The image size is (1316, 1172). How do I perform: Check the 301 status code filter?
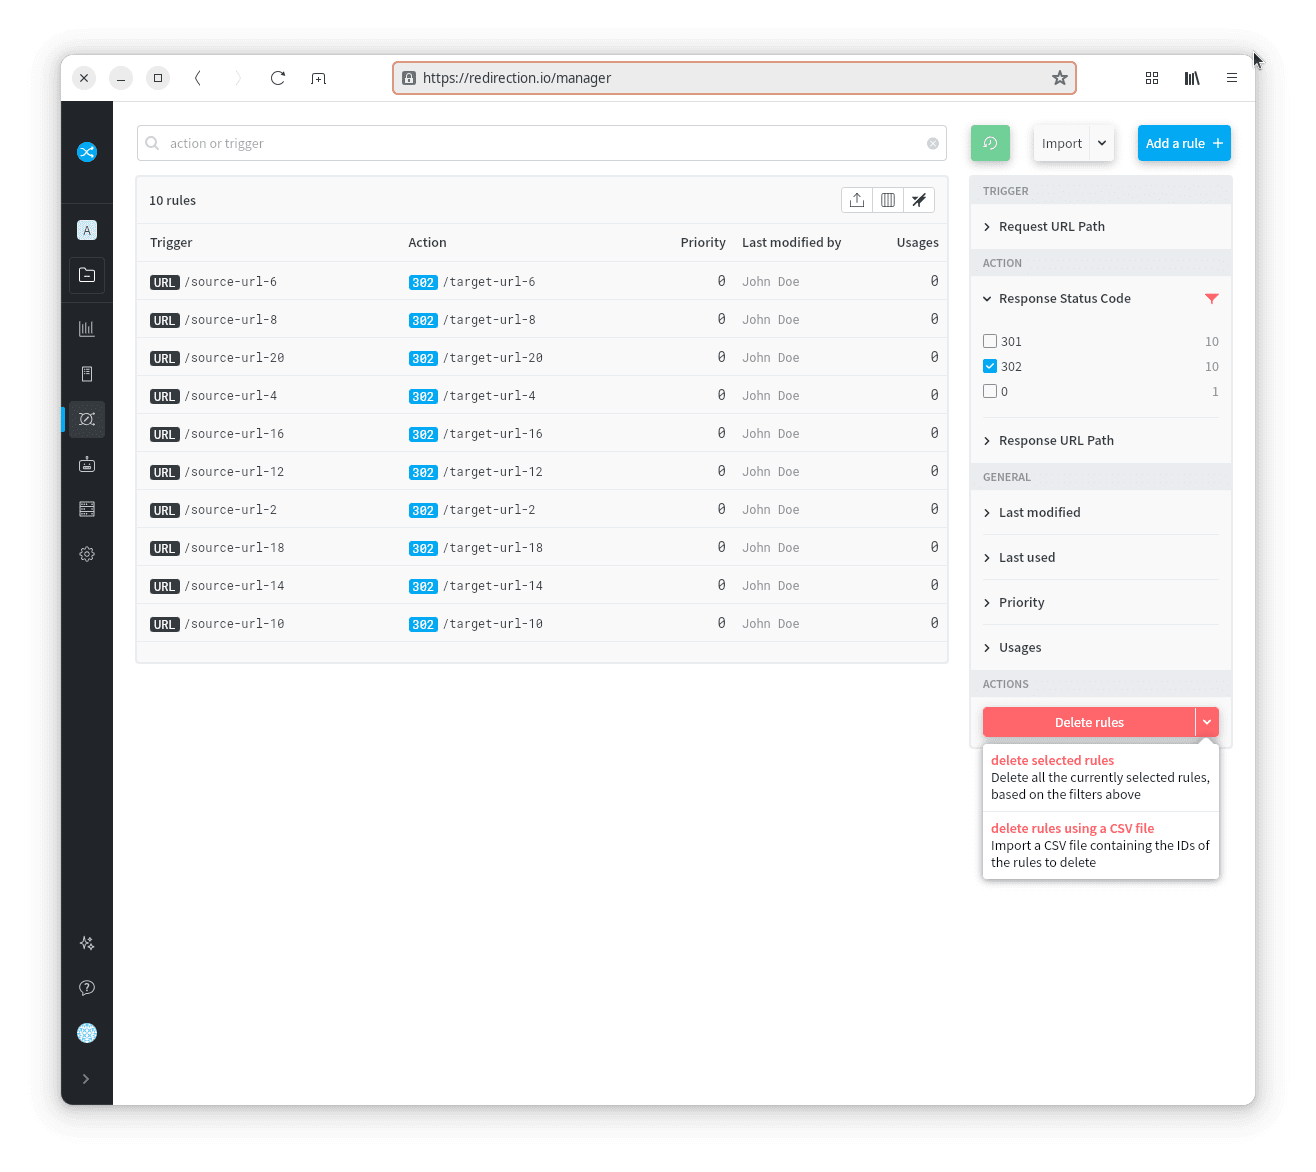point(990,341)
